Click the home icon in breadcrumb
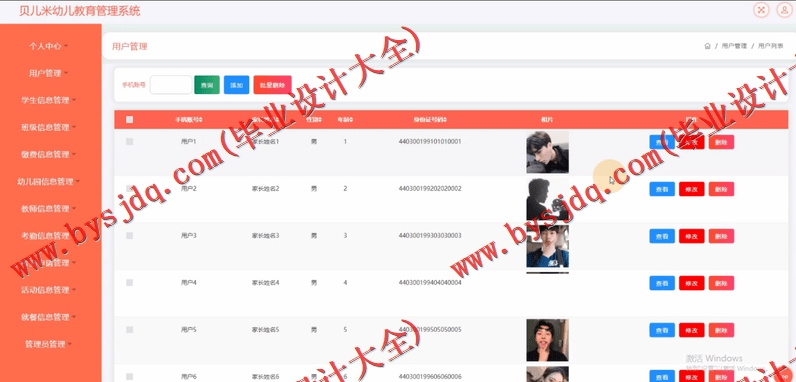The width and height of the screenshot is (796, 382). 707,46
